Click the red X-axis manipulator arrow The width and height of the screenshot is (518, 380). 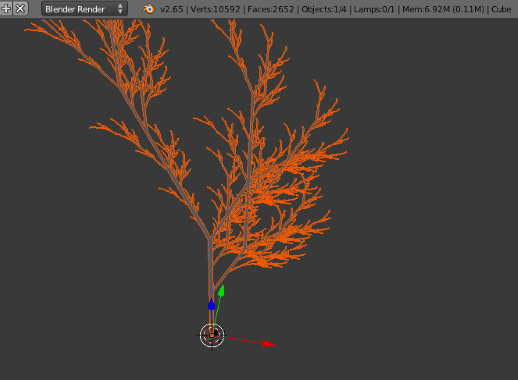[269, 344]
